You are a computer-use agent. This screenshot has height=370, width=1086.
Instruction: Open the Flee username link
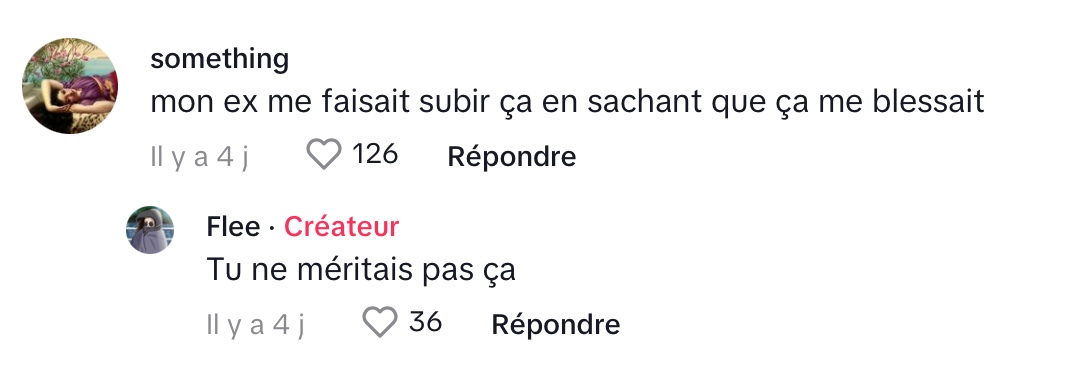pyautogui.click(x=233, y=227)
